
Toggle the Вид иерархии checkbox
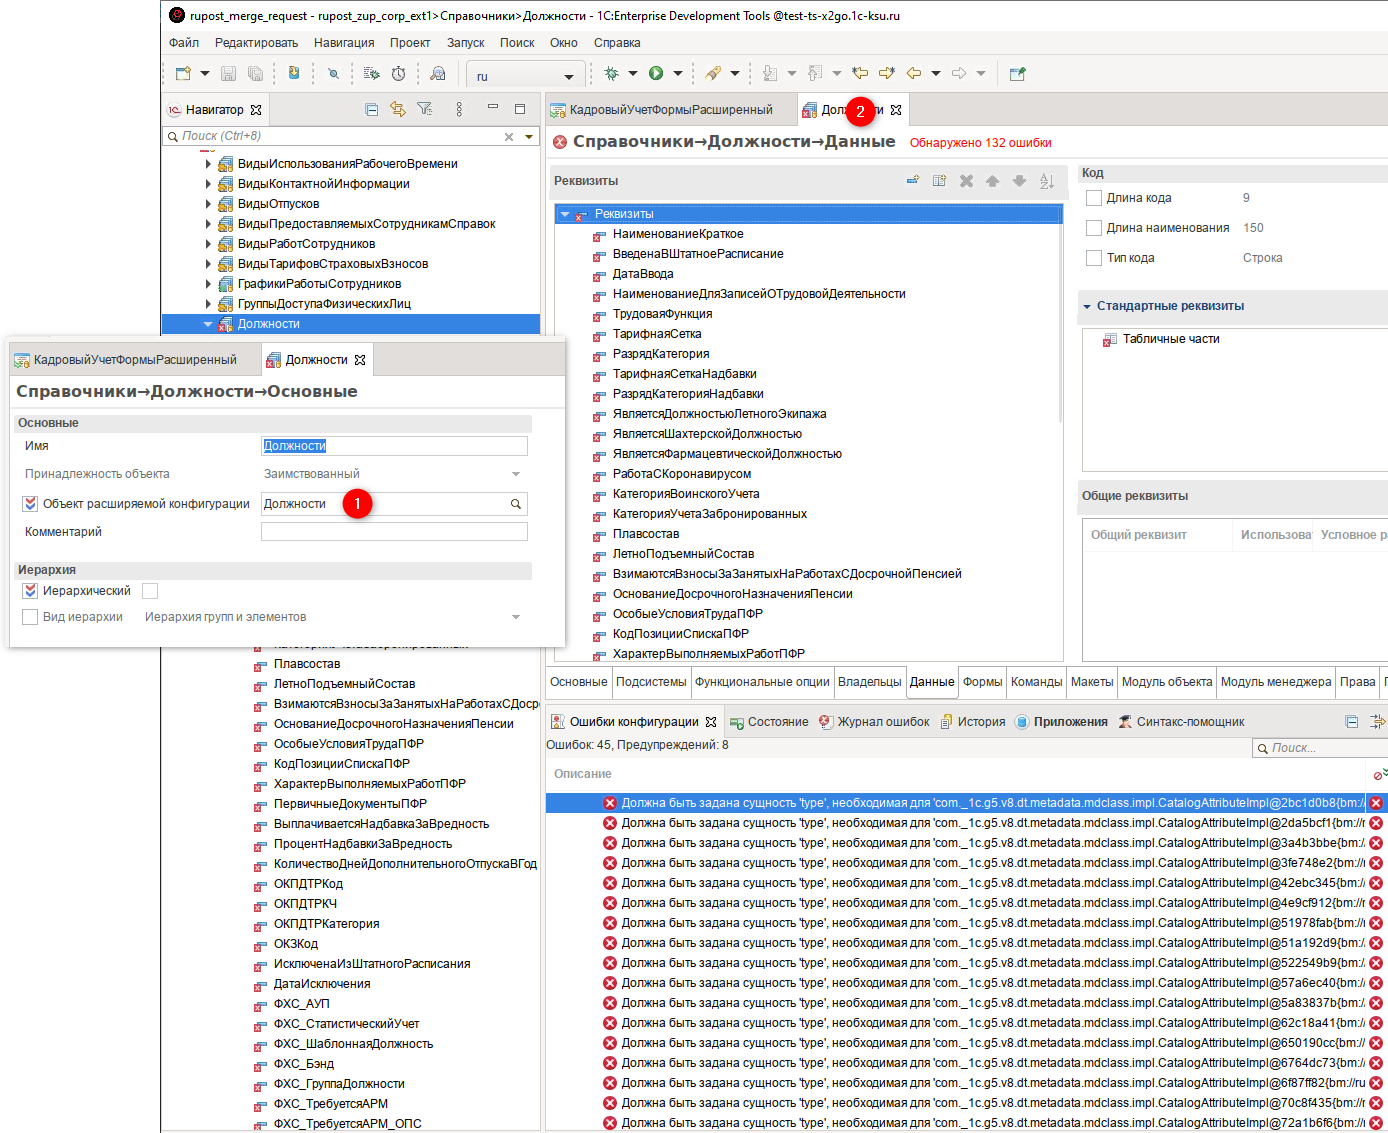pyautogui.click(x=29, y=616)
